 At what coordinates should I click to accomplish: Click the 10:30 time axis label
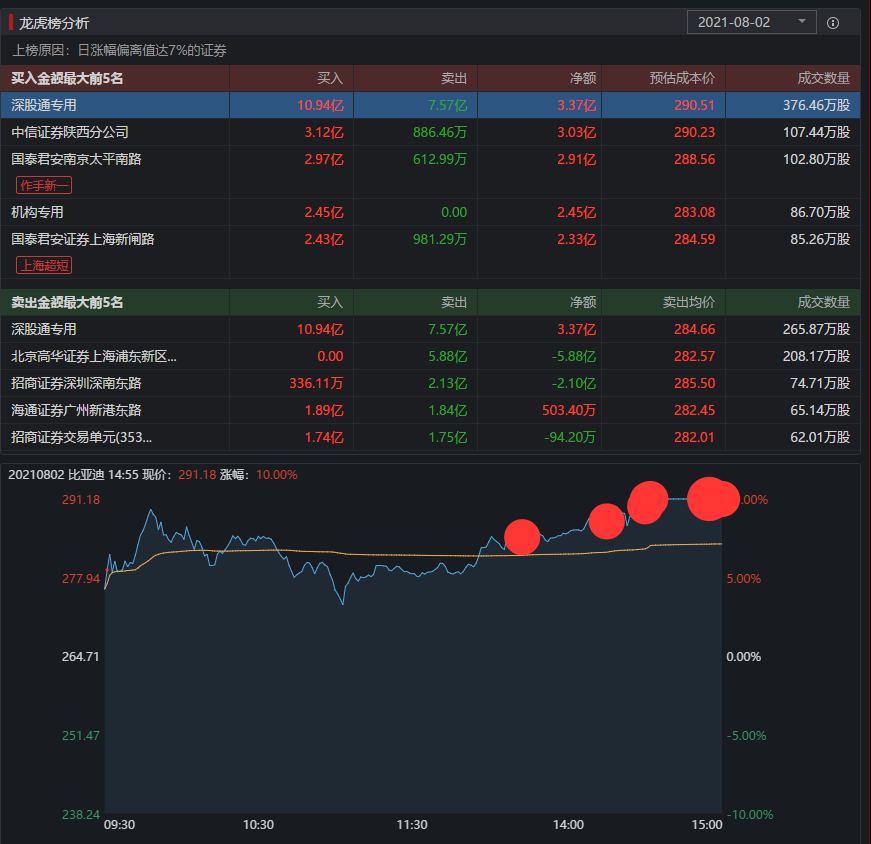tap(258, 825)
